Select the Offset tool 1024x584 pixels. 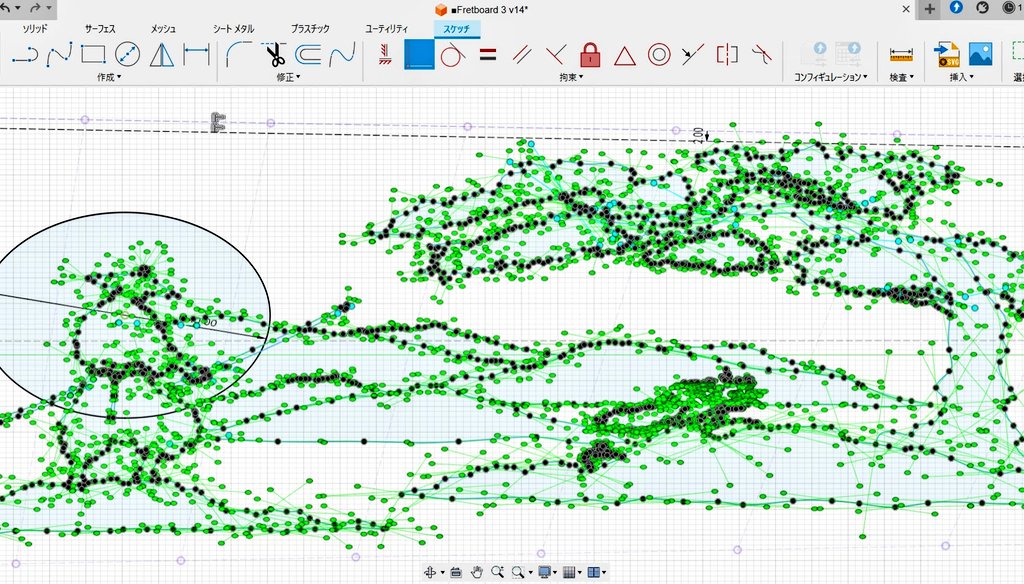pyautogui.click(x=308, y=55)
